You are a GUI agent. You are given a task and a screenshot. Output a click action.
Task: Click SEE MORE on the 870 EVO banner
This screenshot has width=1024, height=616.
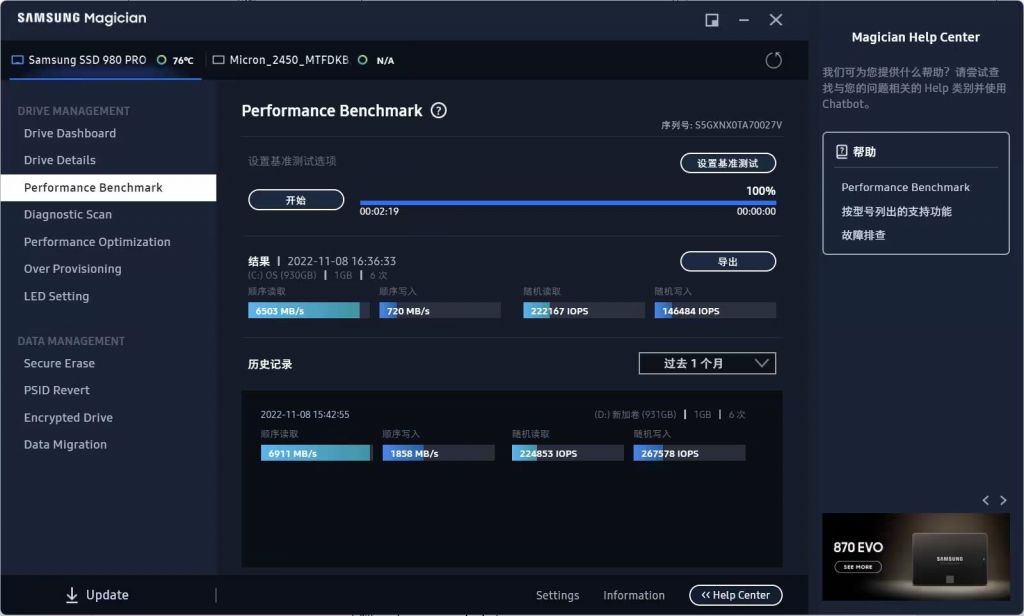tap(858, 567)
